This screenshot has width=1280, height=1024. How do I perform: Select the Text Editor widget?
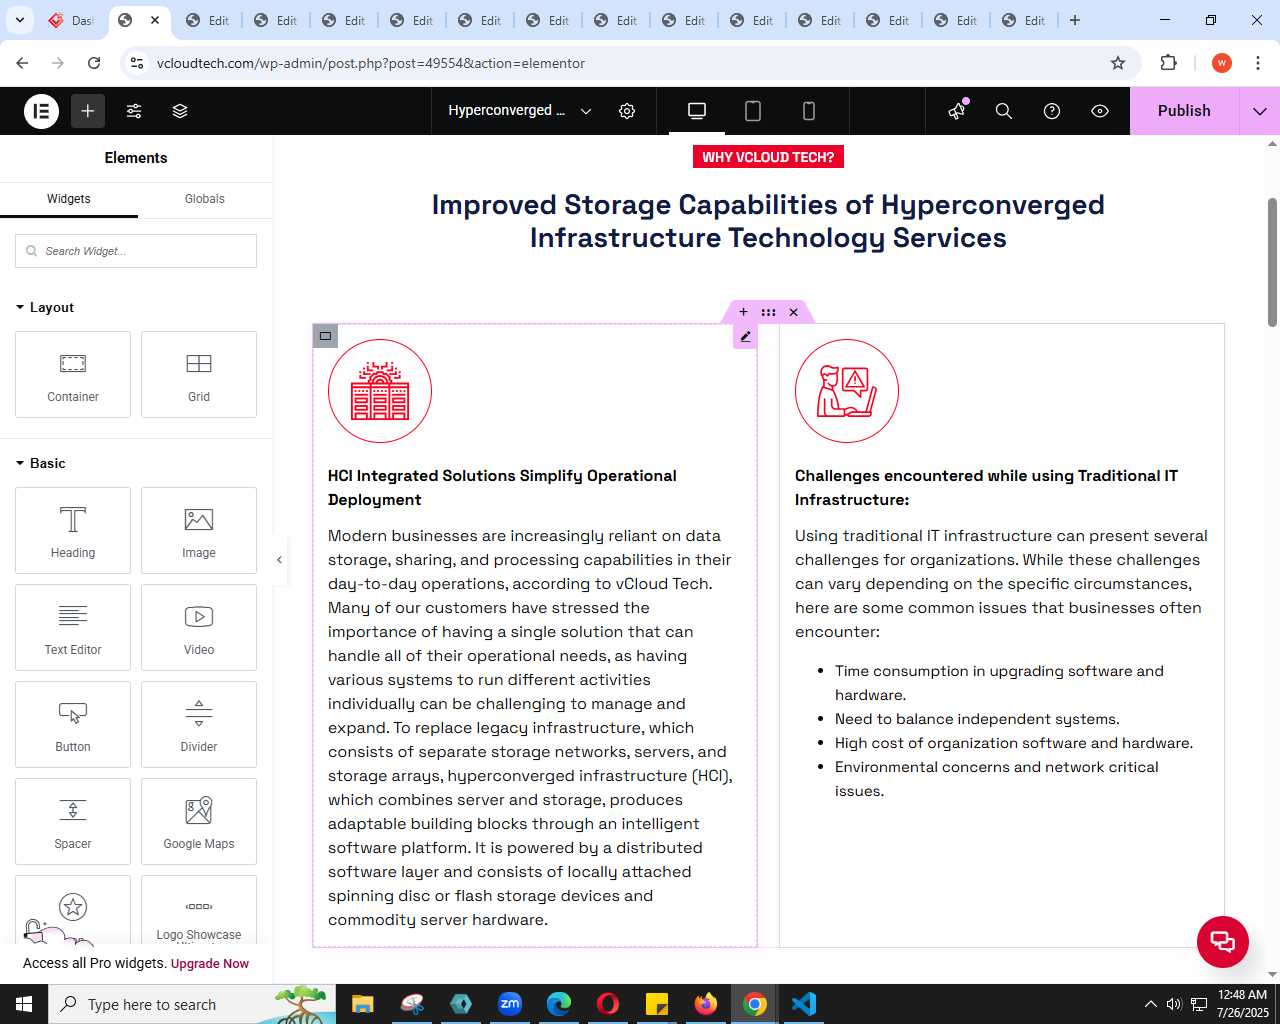[x=73, y=628]
